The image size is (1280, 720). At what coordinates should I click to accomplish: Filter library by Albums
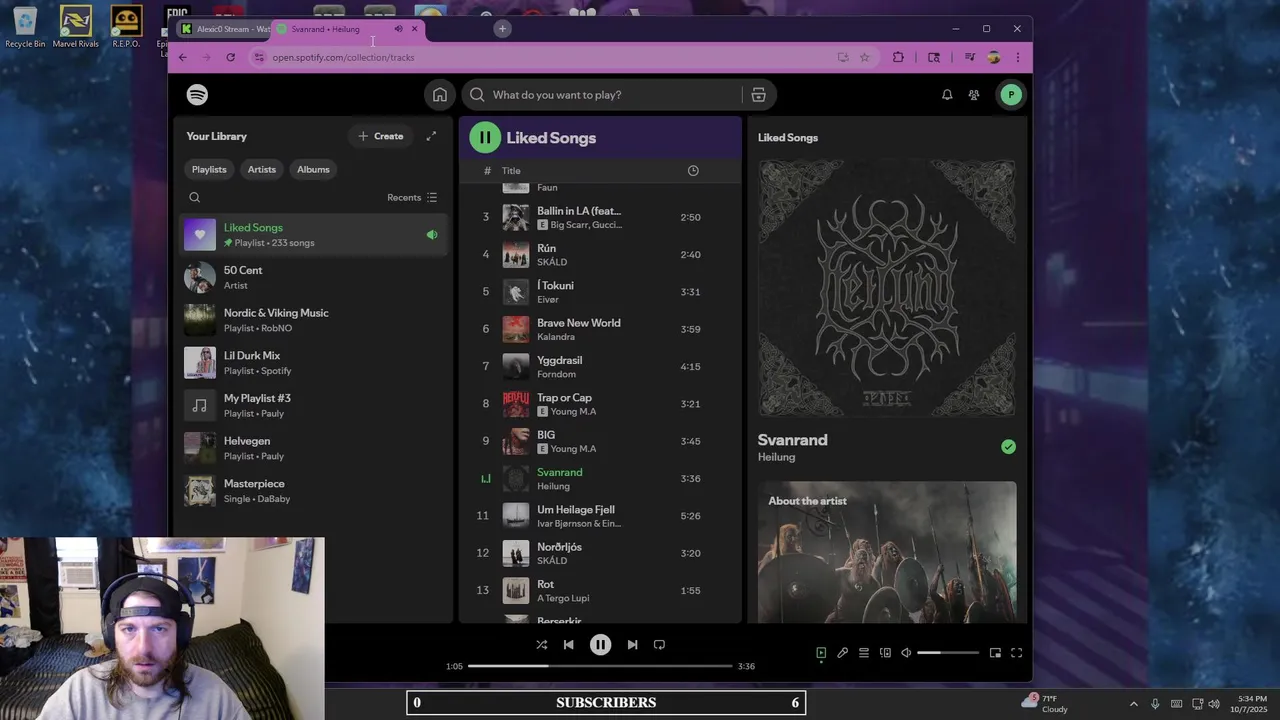[x=313, y=169]
